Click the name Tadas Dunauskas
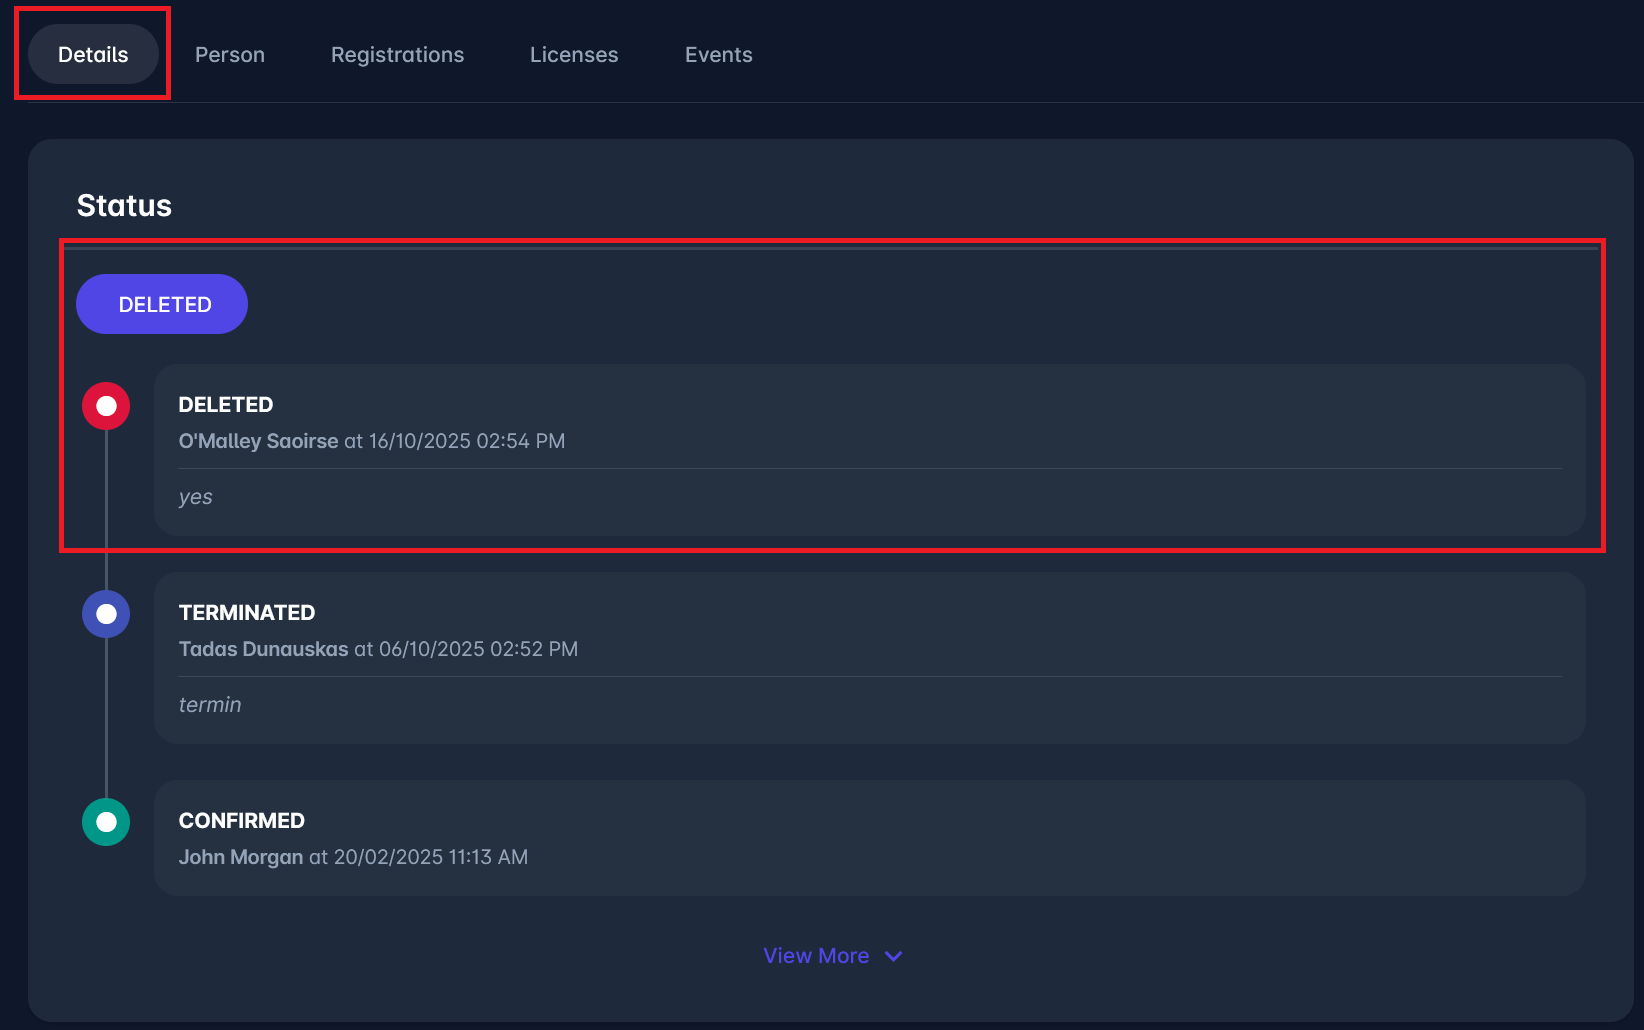The width and height of the screenshot is (1644, 1030). (x=263, y=649)
